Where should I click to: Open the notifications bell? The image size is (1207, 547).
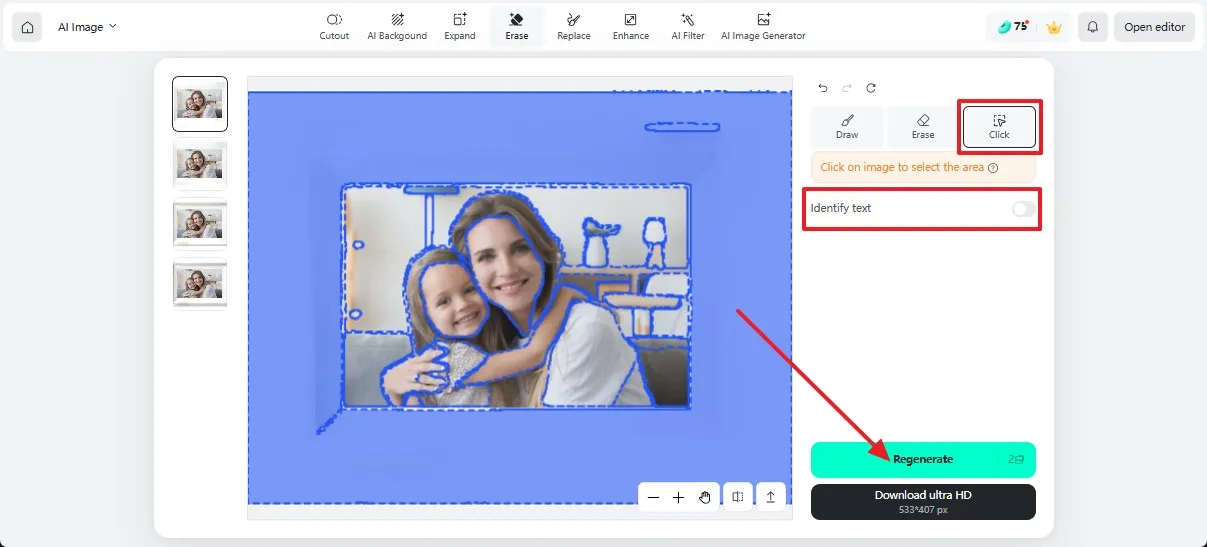coord(1092,27)
